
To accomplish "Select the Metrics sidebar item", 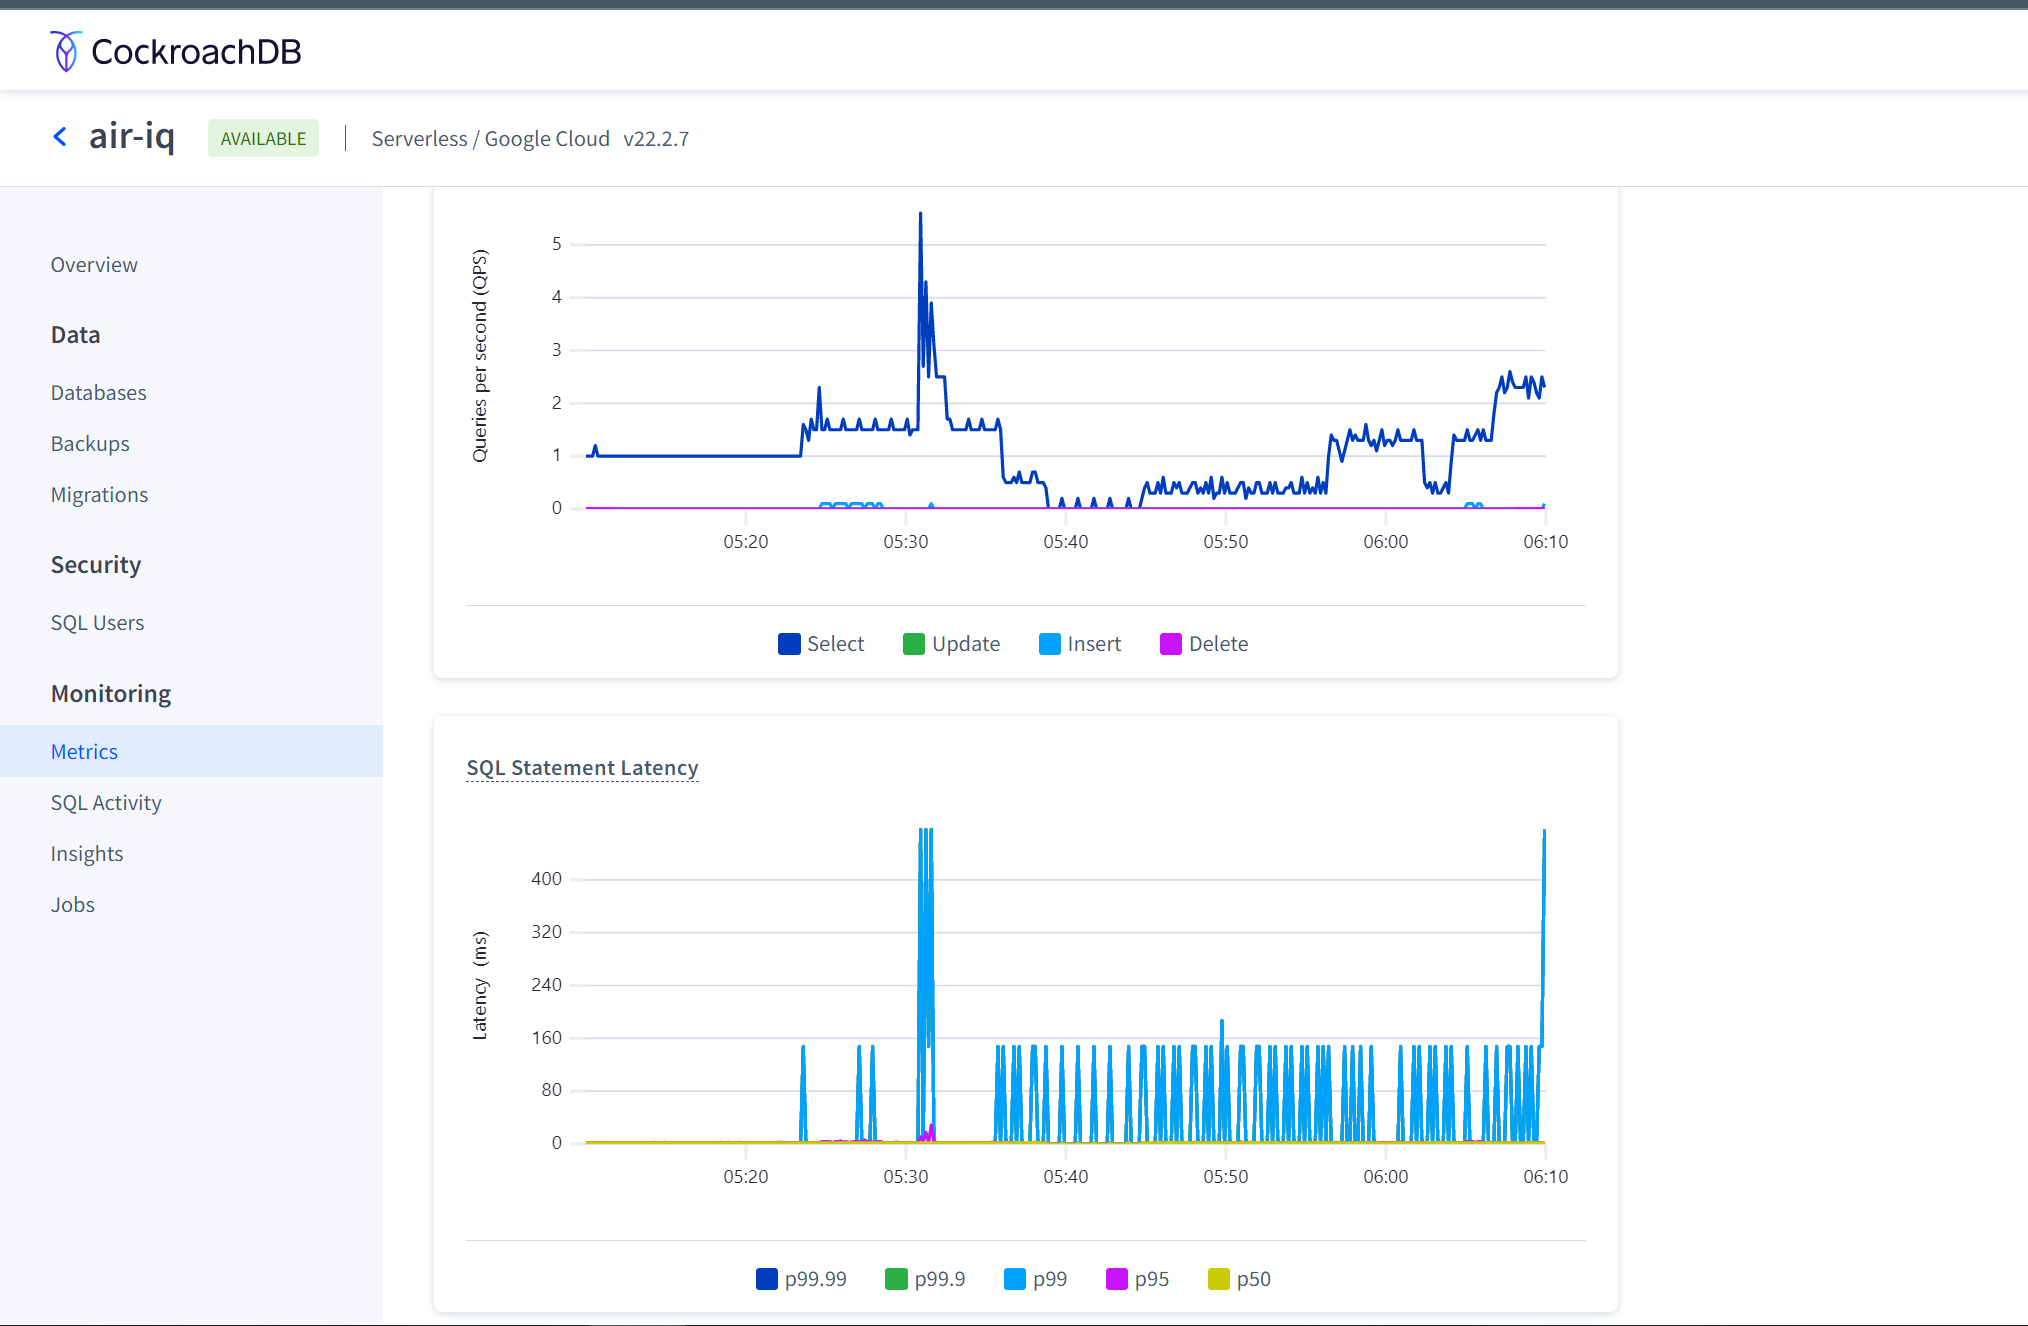I will click(84, 752).
